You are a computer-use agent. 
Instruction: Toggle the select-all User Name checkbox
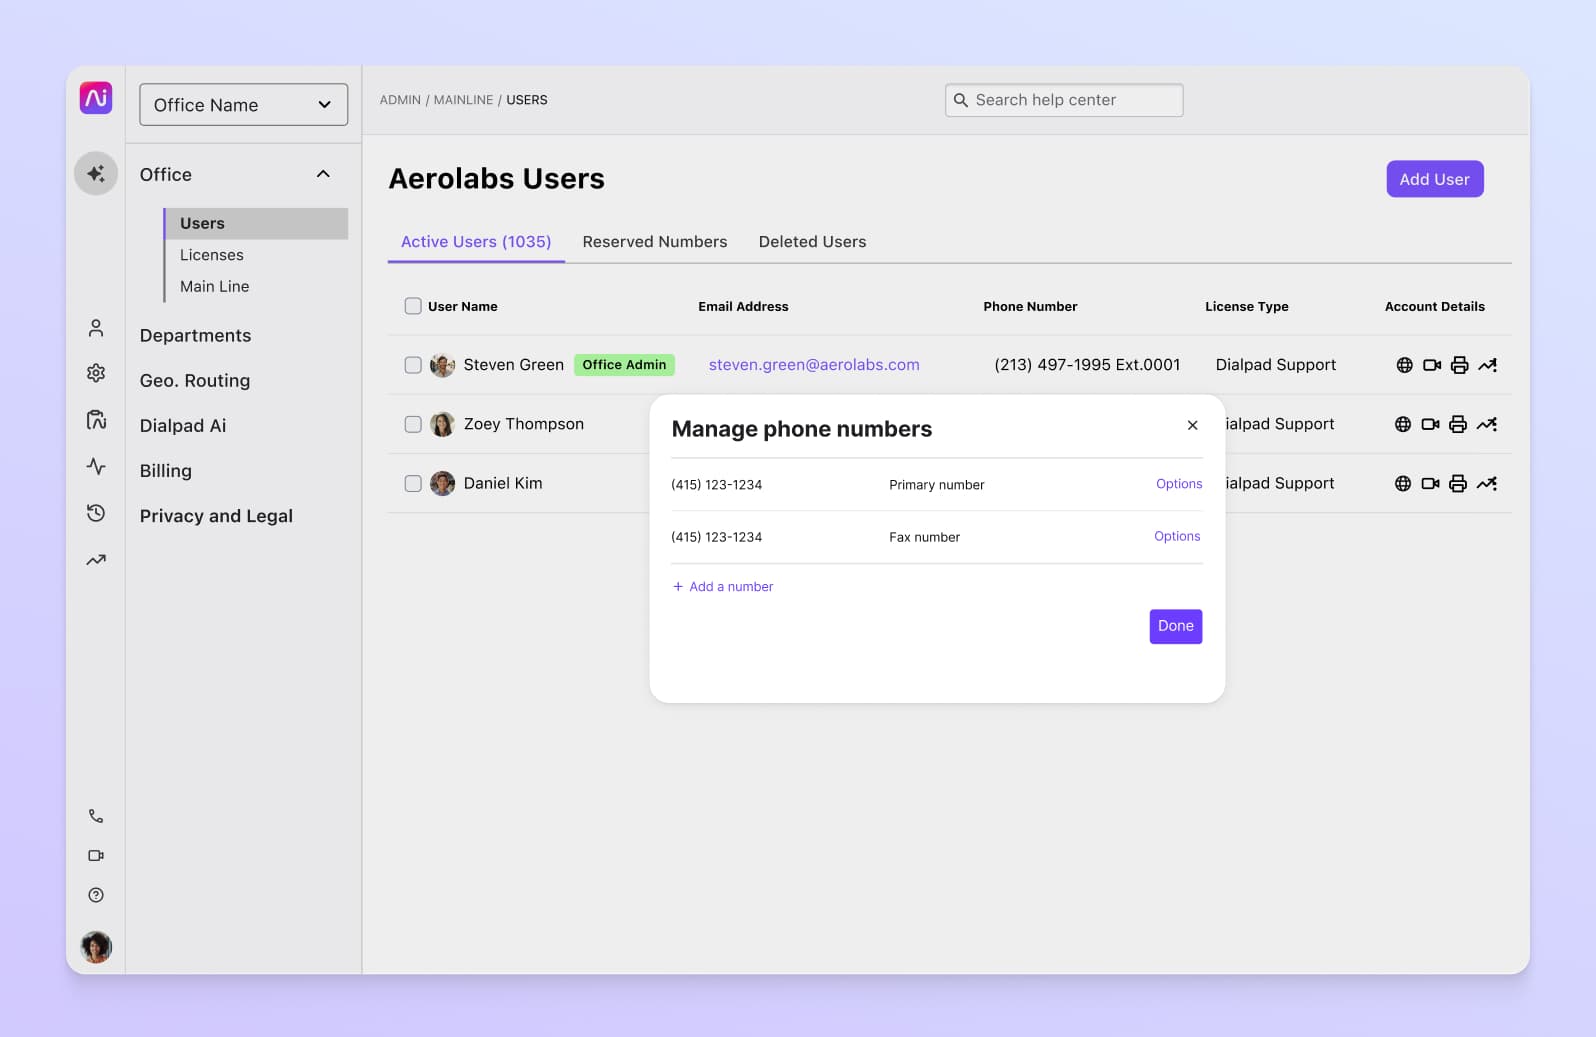(x=413, y=306)
